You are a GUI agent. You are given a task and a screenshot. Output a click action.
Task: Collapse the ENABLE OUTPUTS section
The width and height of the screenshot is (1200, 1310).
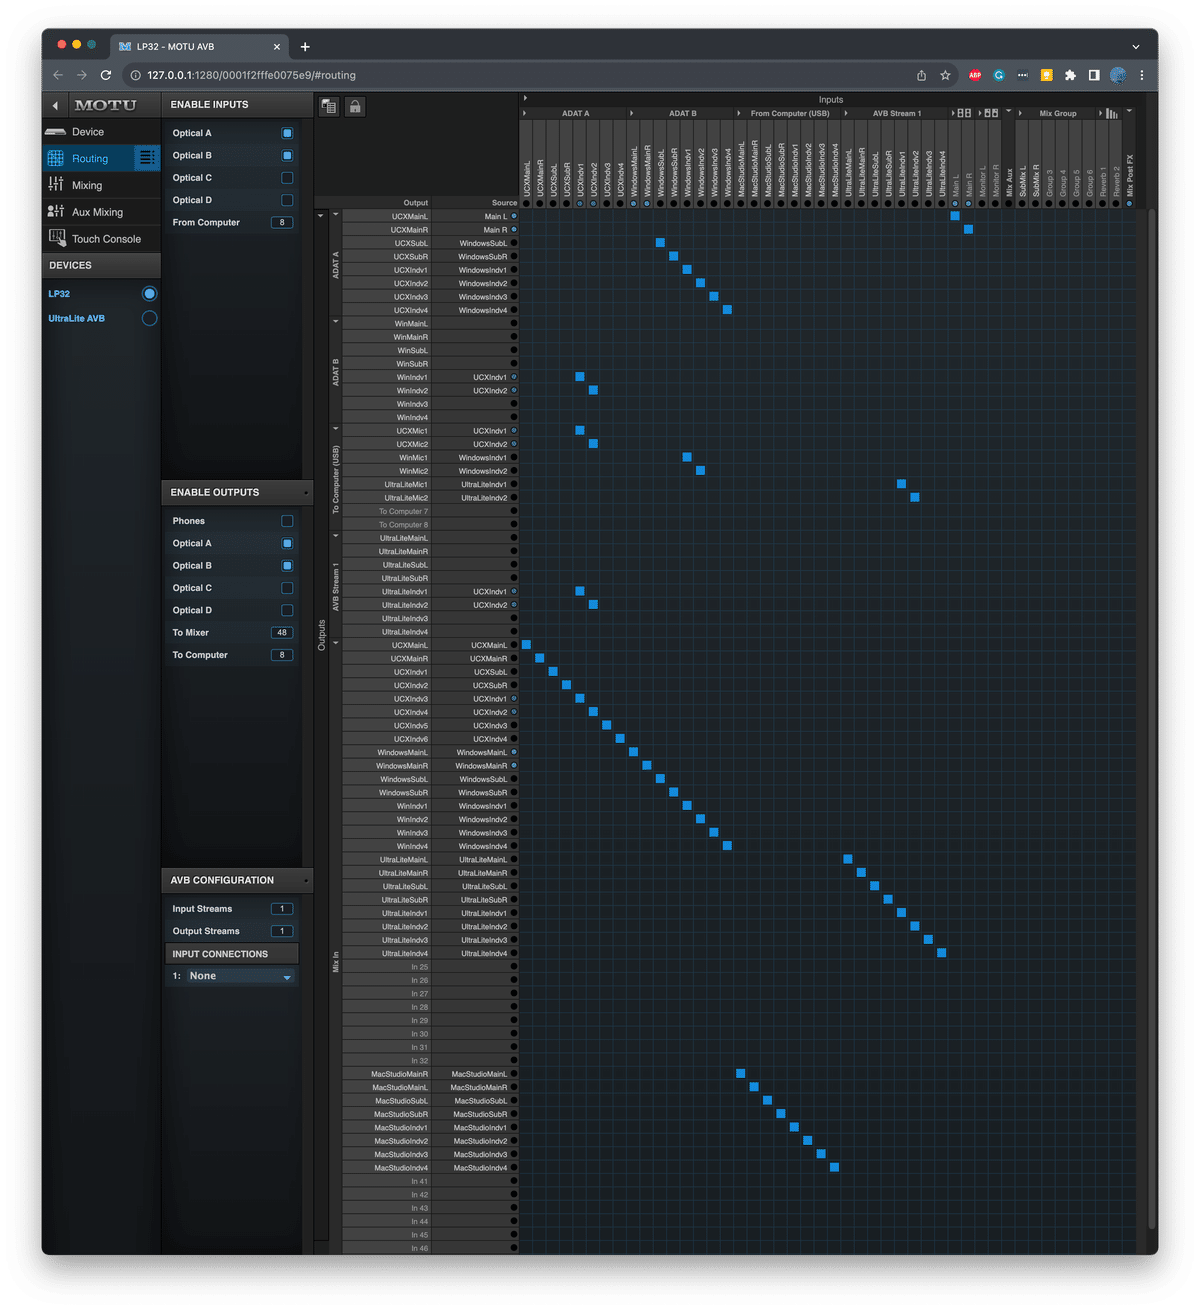click(306, 493)
